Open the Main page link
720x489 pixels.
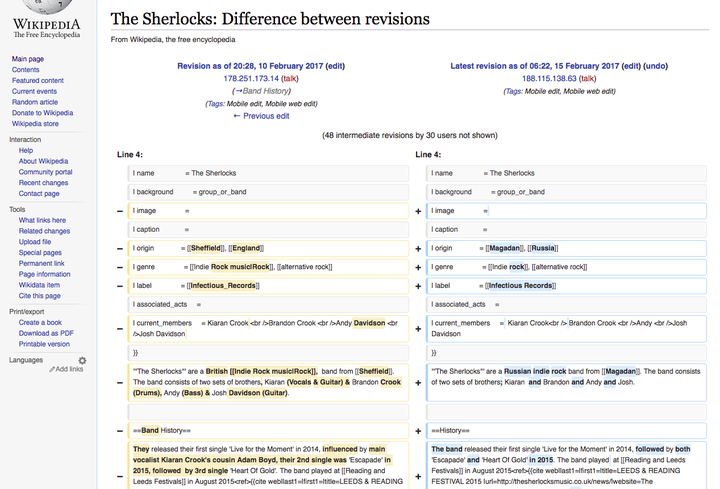pos(28,59)
